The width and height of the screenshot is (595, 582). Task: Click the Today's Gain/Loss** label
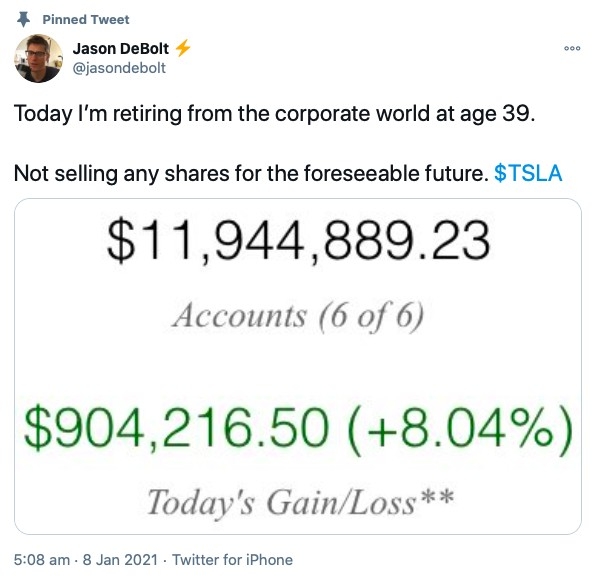point(300,502)
